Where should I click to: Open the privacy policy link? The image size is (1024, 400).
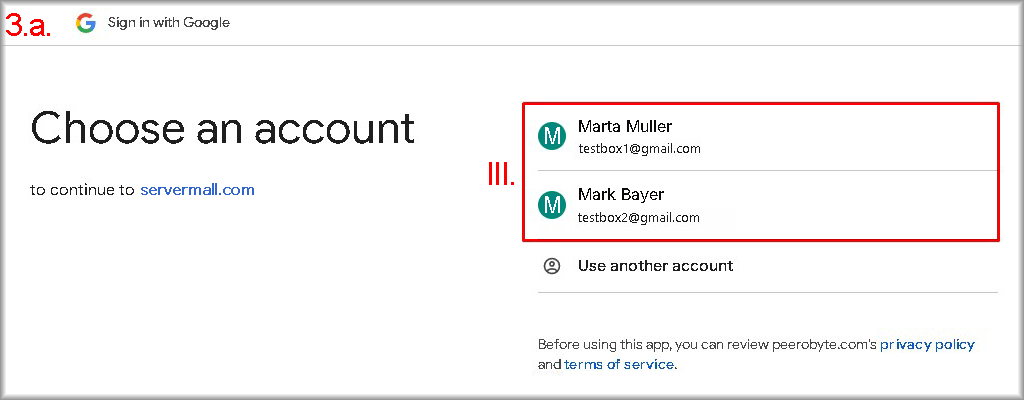tap(927, 344)
